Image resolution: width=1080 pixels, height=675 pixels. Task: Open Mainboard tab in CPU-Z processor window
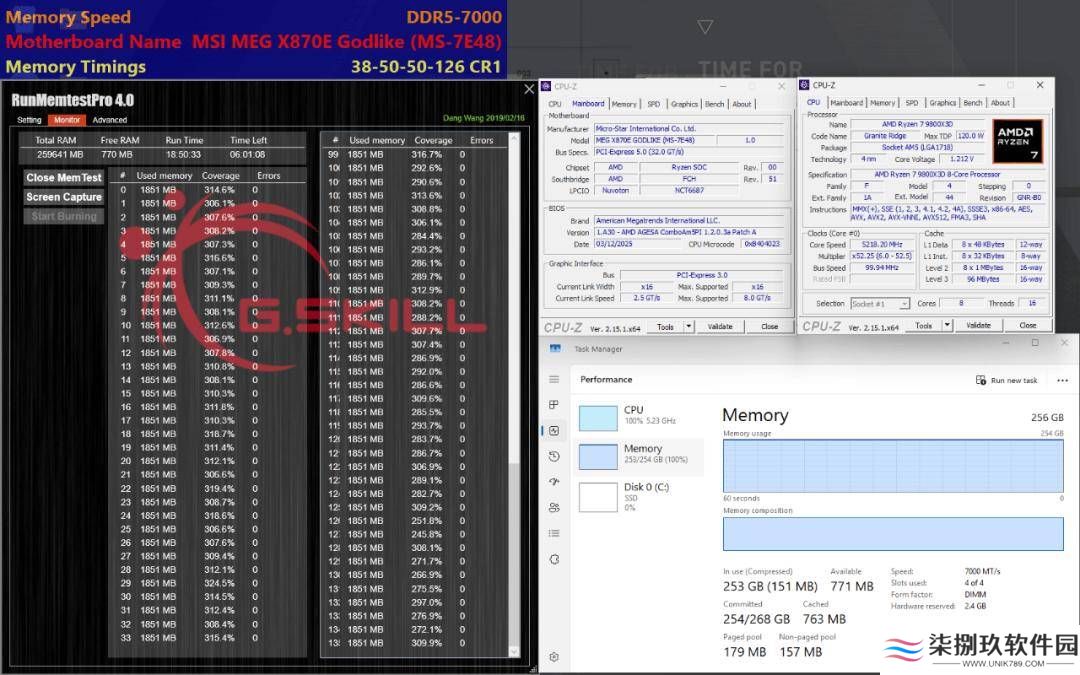[847, 103]
